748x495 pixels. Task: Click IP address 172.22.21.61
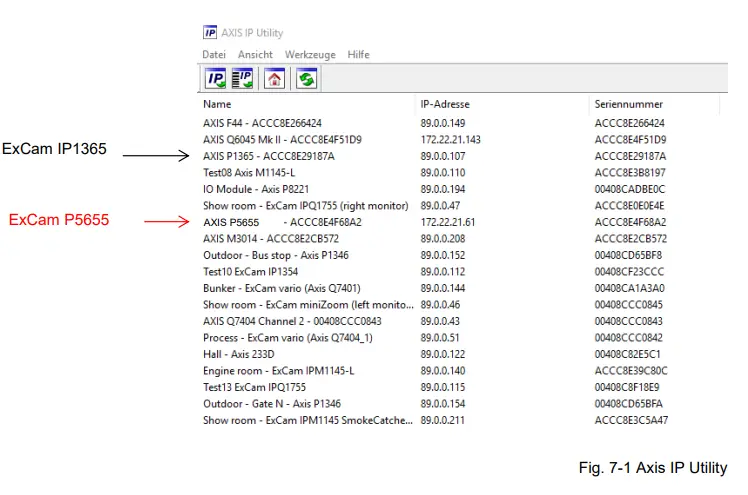click(447, 222)
